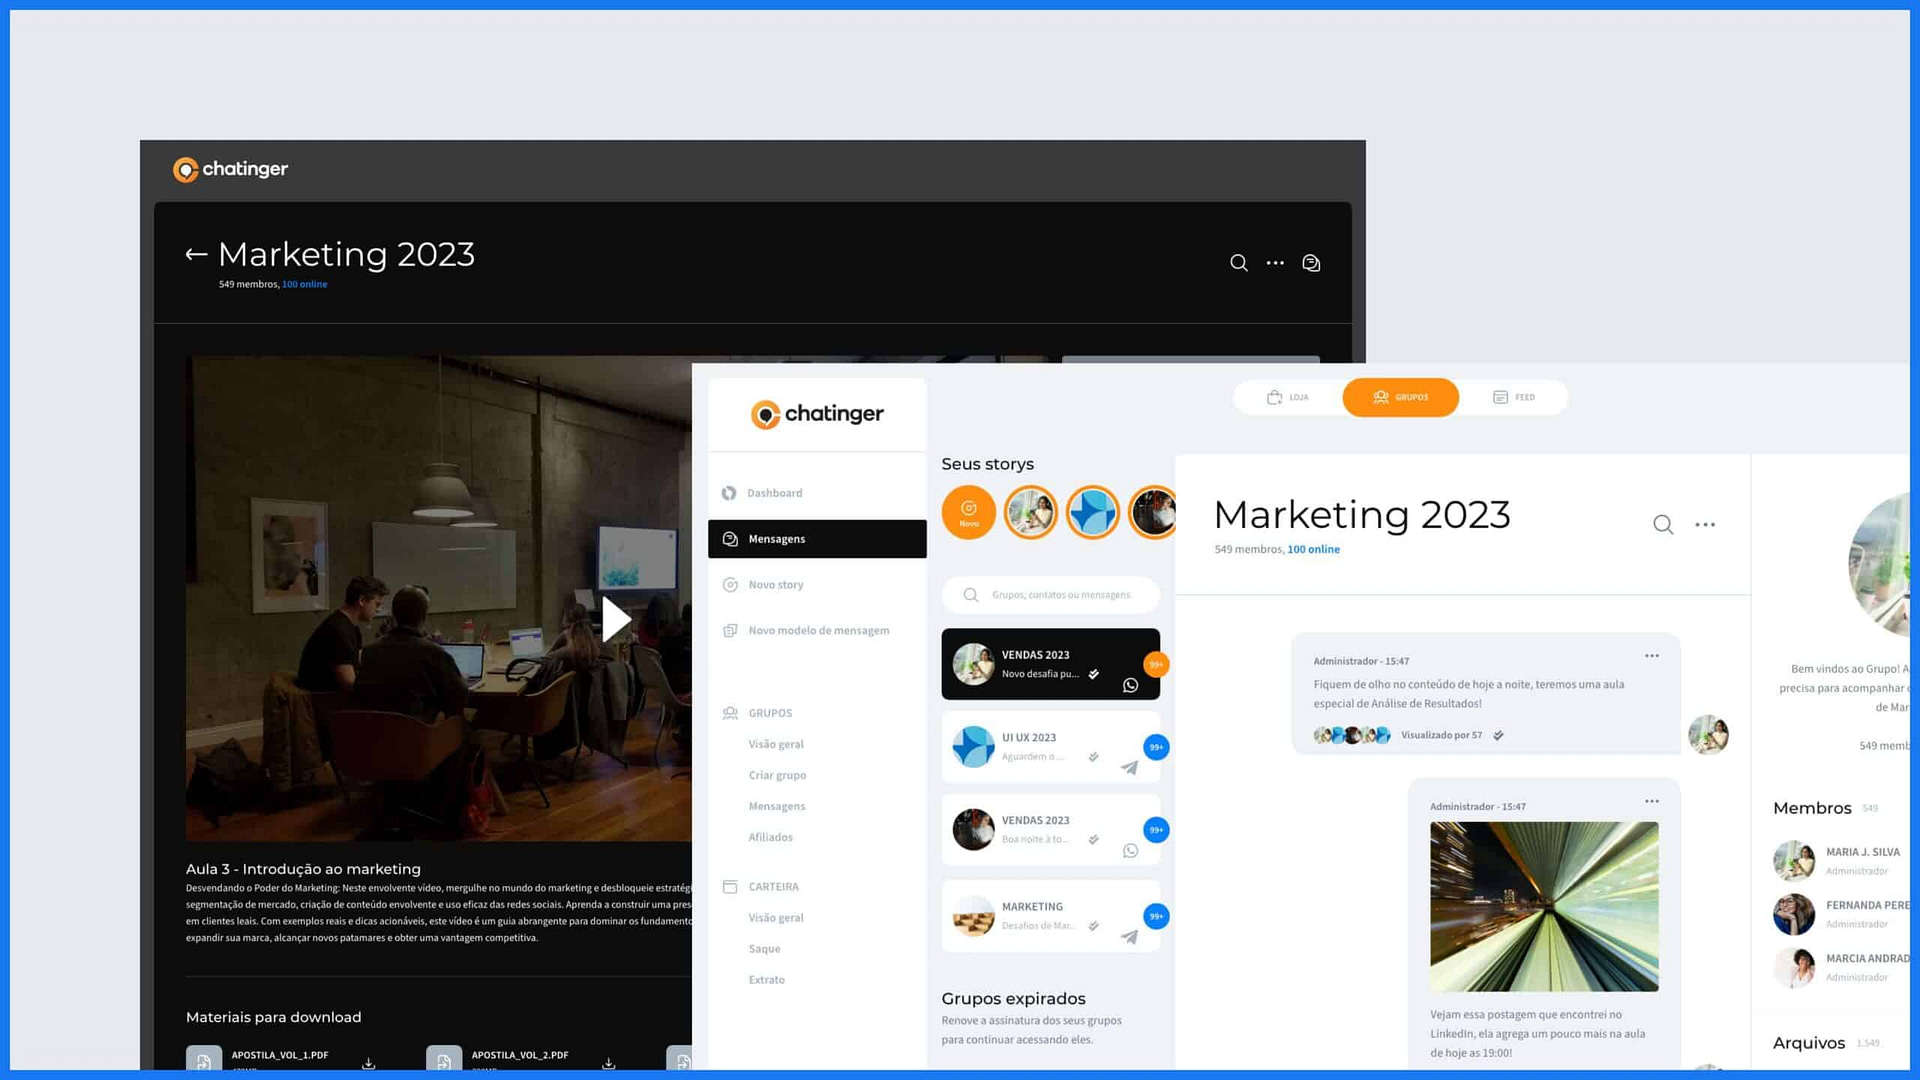Click APOSTILA_VOL_2.PDF file icon
Image resolution: width=1920 pixels, height=1080 pixels.
pyautogui.click(x=443, y=1059)
